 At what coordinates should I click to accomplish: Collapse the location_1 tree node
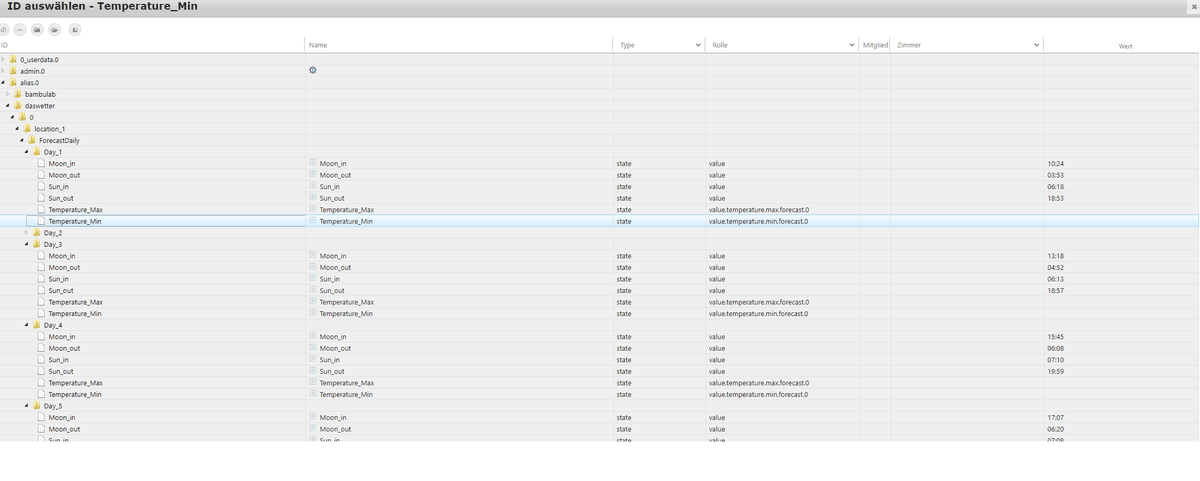17,129
